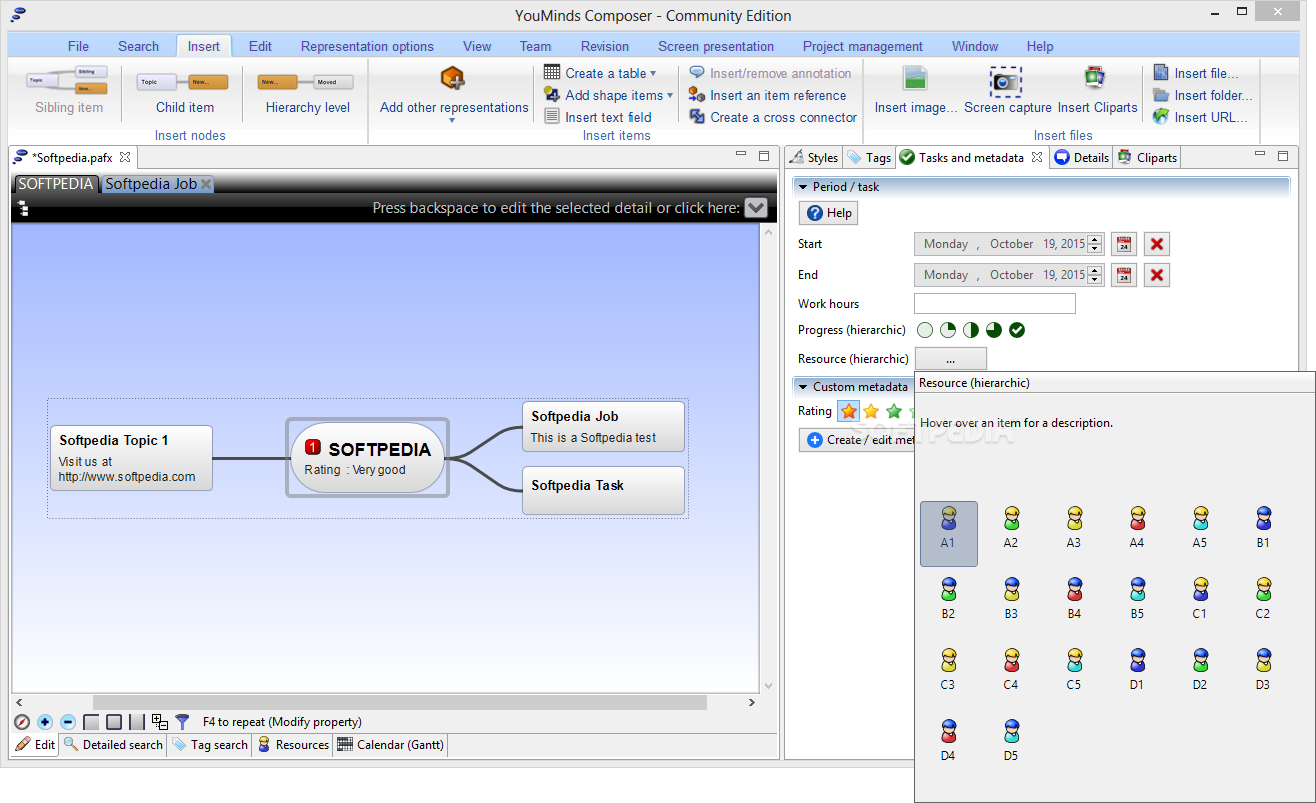
Task: Collapse the Custom metadata section
Action: [803, 387]
